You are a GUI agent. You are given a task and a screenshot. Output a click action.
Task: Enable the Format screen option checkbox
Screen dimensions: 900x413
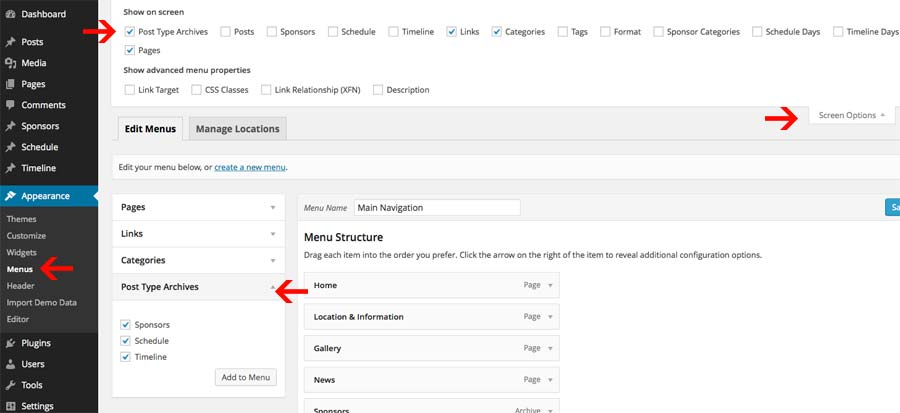(x=605, y=32)
